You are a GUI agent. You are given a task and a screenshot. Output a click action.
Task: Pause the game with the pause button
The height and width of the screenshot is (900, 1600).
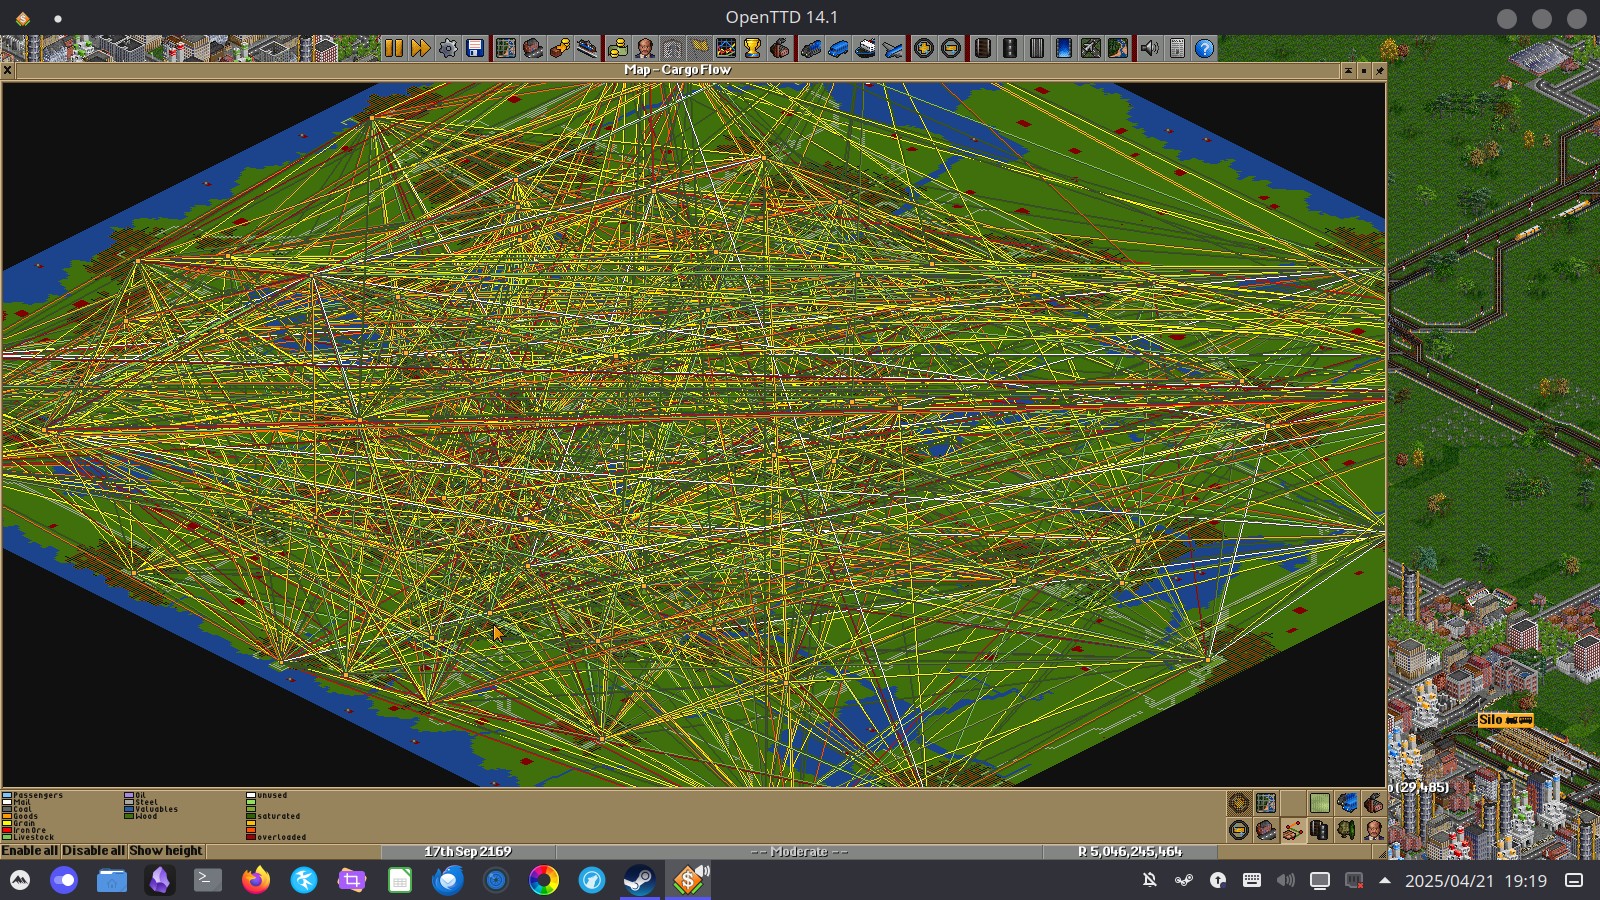(394, 48)
